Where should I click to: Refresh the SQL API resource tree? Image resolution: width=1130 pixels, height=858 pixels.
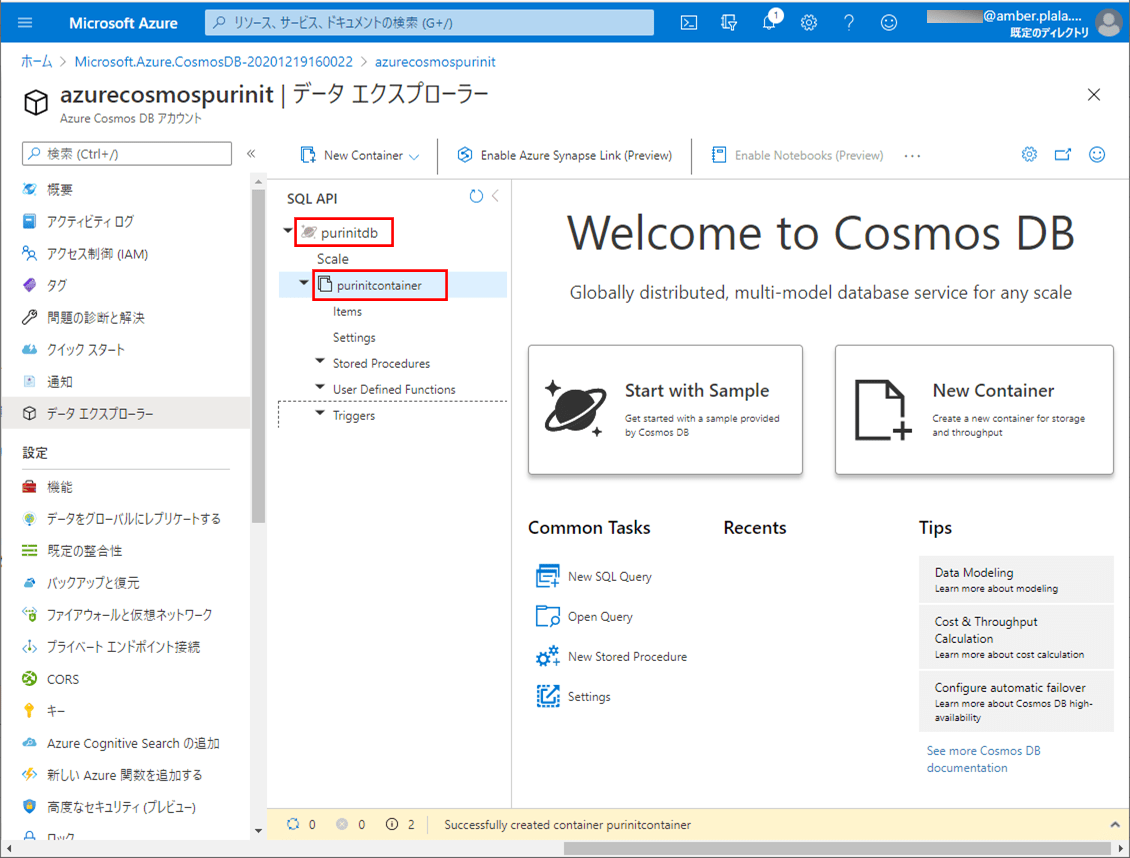(x=476, y=196)
